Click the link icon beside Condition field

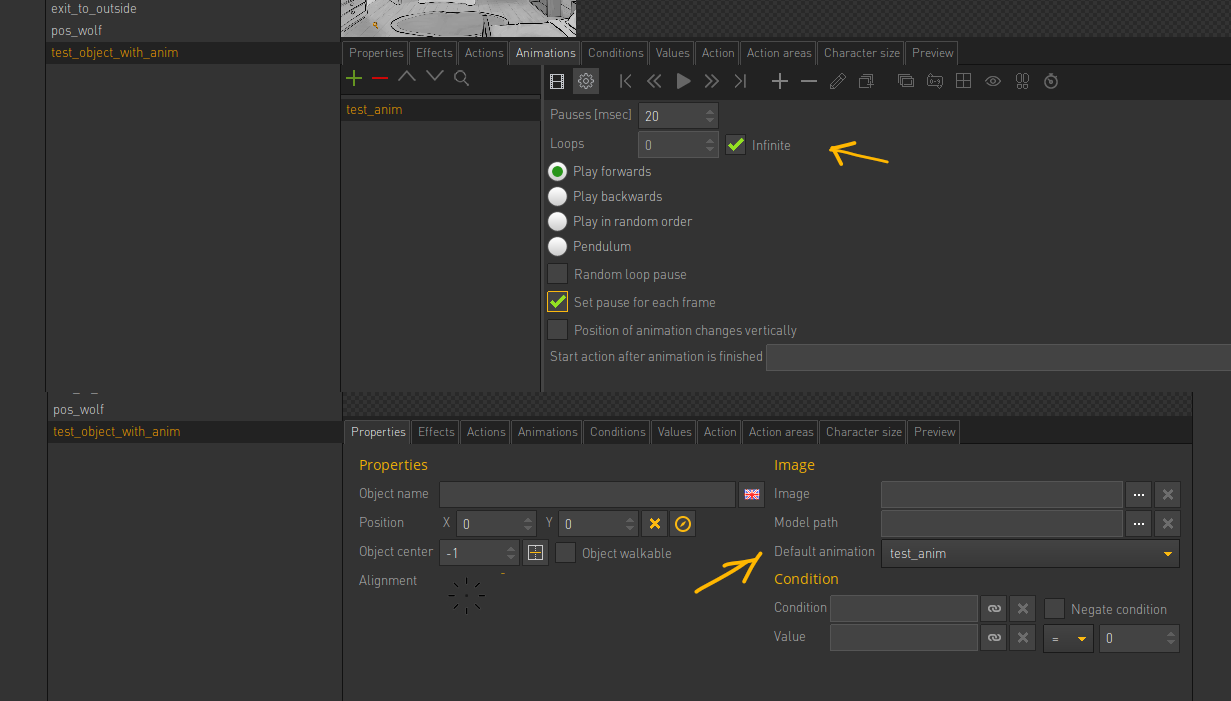[994, 608]
